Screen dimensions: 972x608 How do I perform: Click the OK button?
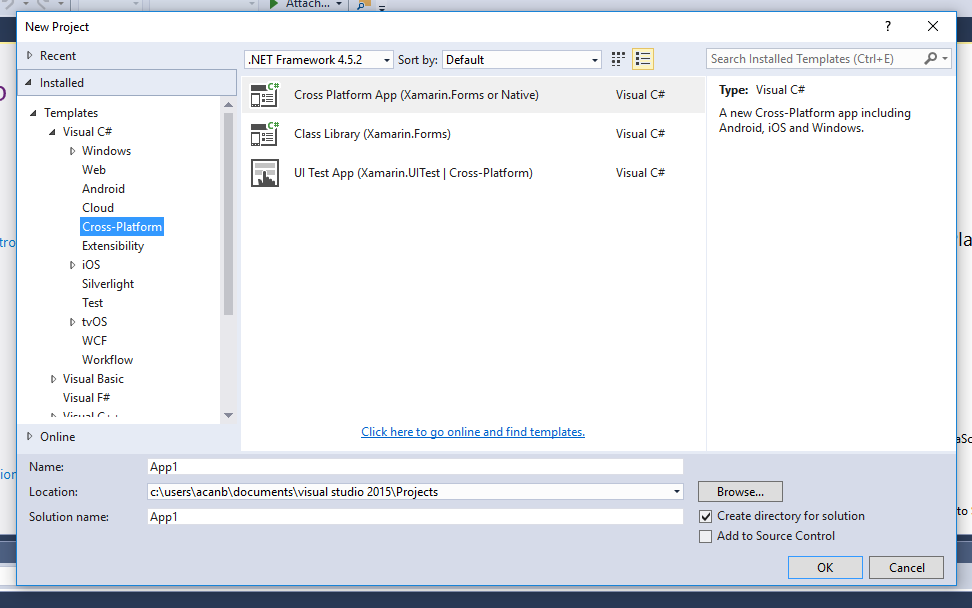[825, 568]
